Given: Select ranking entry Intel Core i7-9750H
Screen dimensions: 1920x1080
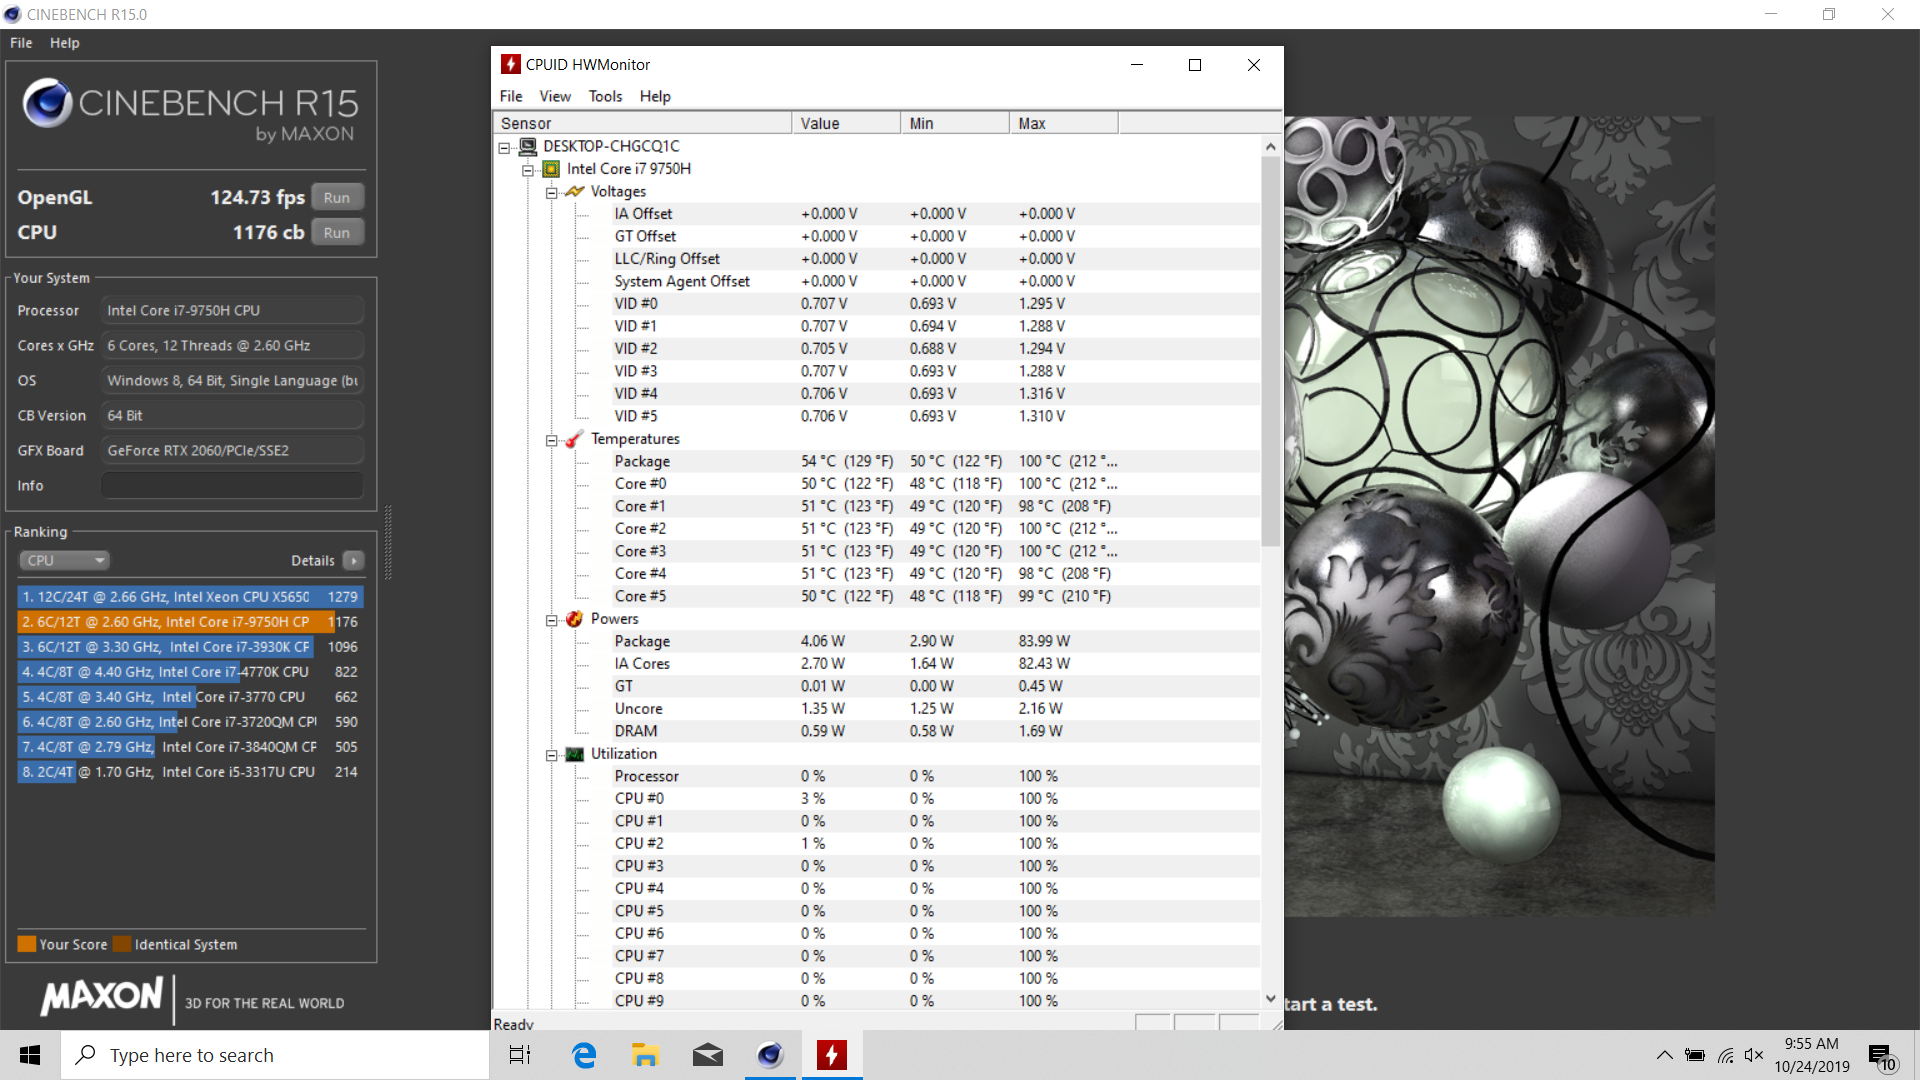Looking at the screenshot, I should 190,622.
